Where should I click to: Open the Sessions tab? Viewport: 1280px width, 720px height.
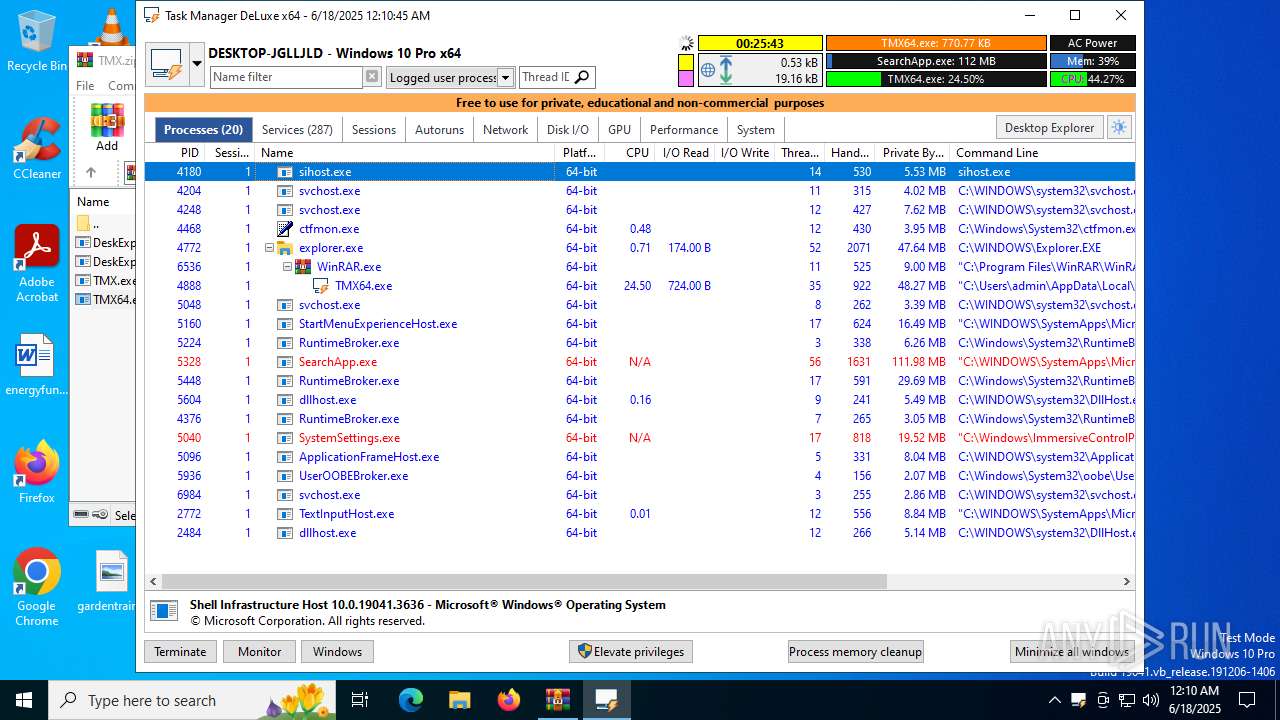(374, 129)
